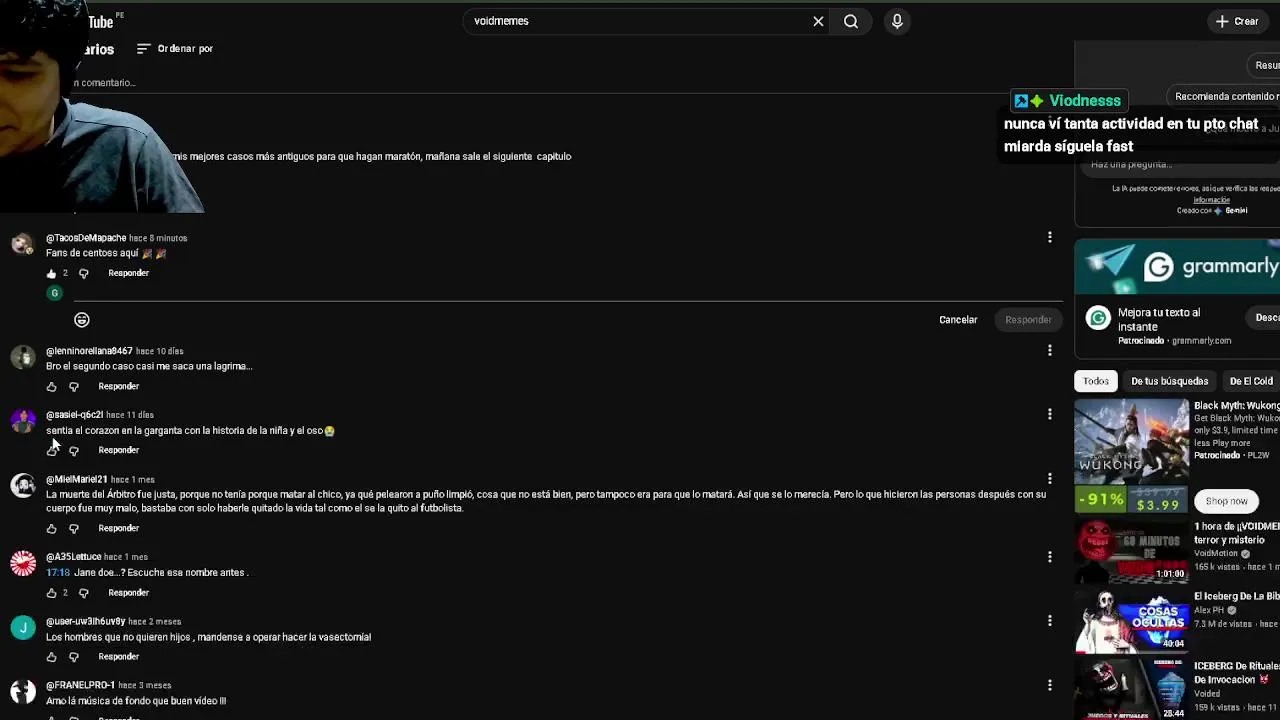Open options menu for @lenninorellana8467 comment

click(1049, 350)
